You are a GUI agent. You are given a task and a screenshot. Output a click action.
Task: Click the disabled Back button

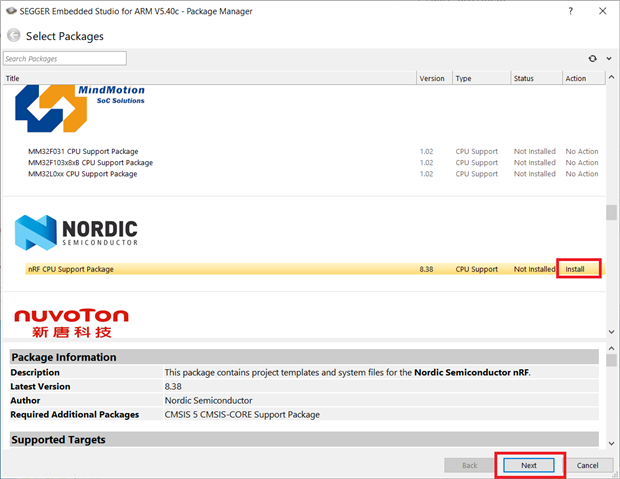pyautogui.click(x=469, y=466)
